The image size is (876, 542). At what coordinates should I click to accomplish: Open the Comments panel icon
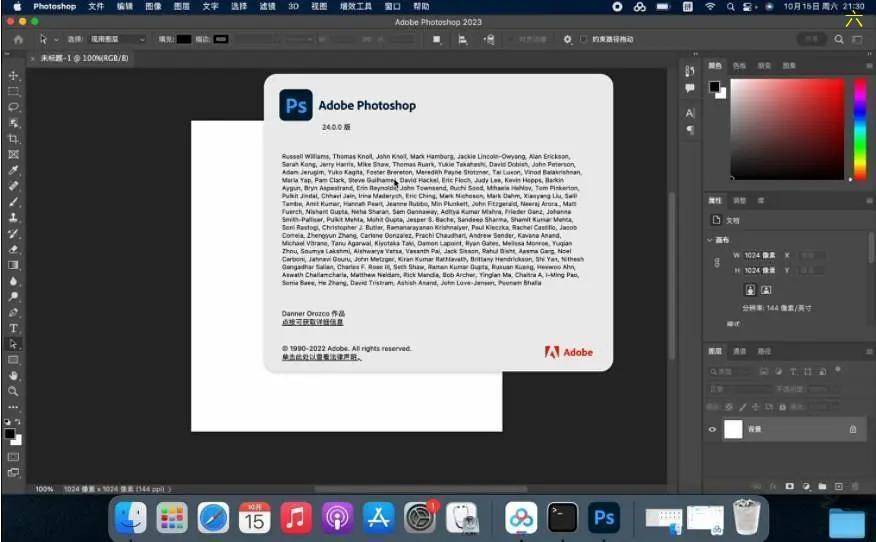pos(690,88)
